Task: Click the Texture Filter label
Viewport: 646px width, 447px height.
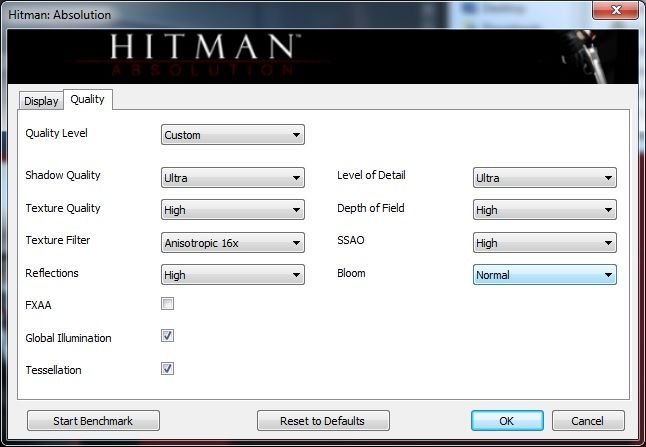Action: 58,240
